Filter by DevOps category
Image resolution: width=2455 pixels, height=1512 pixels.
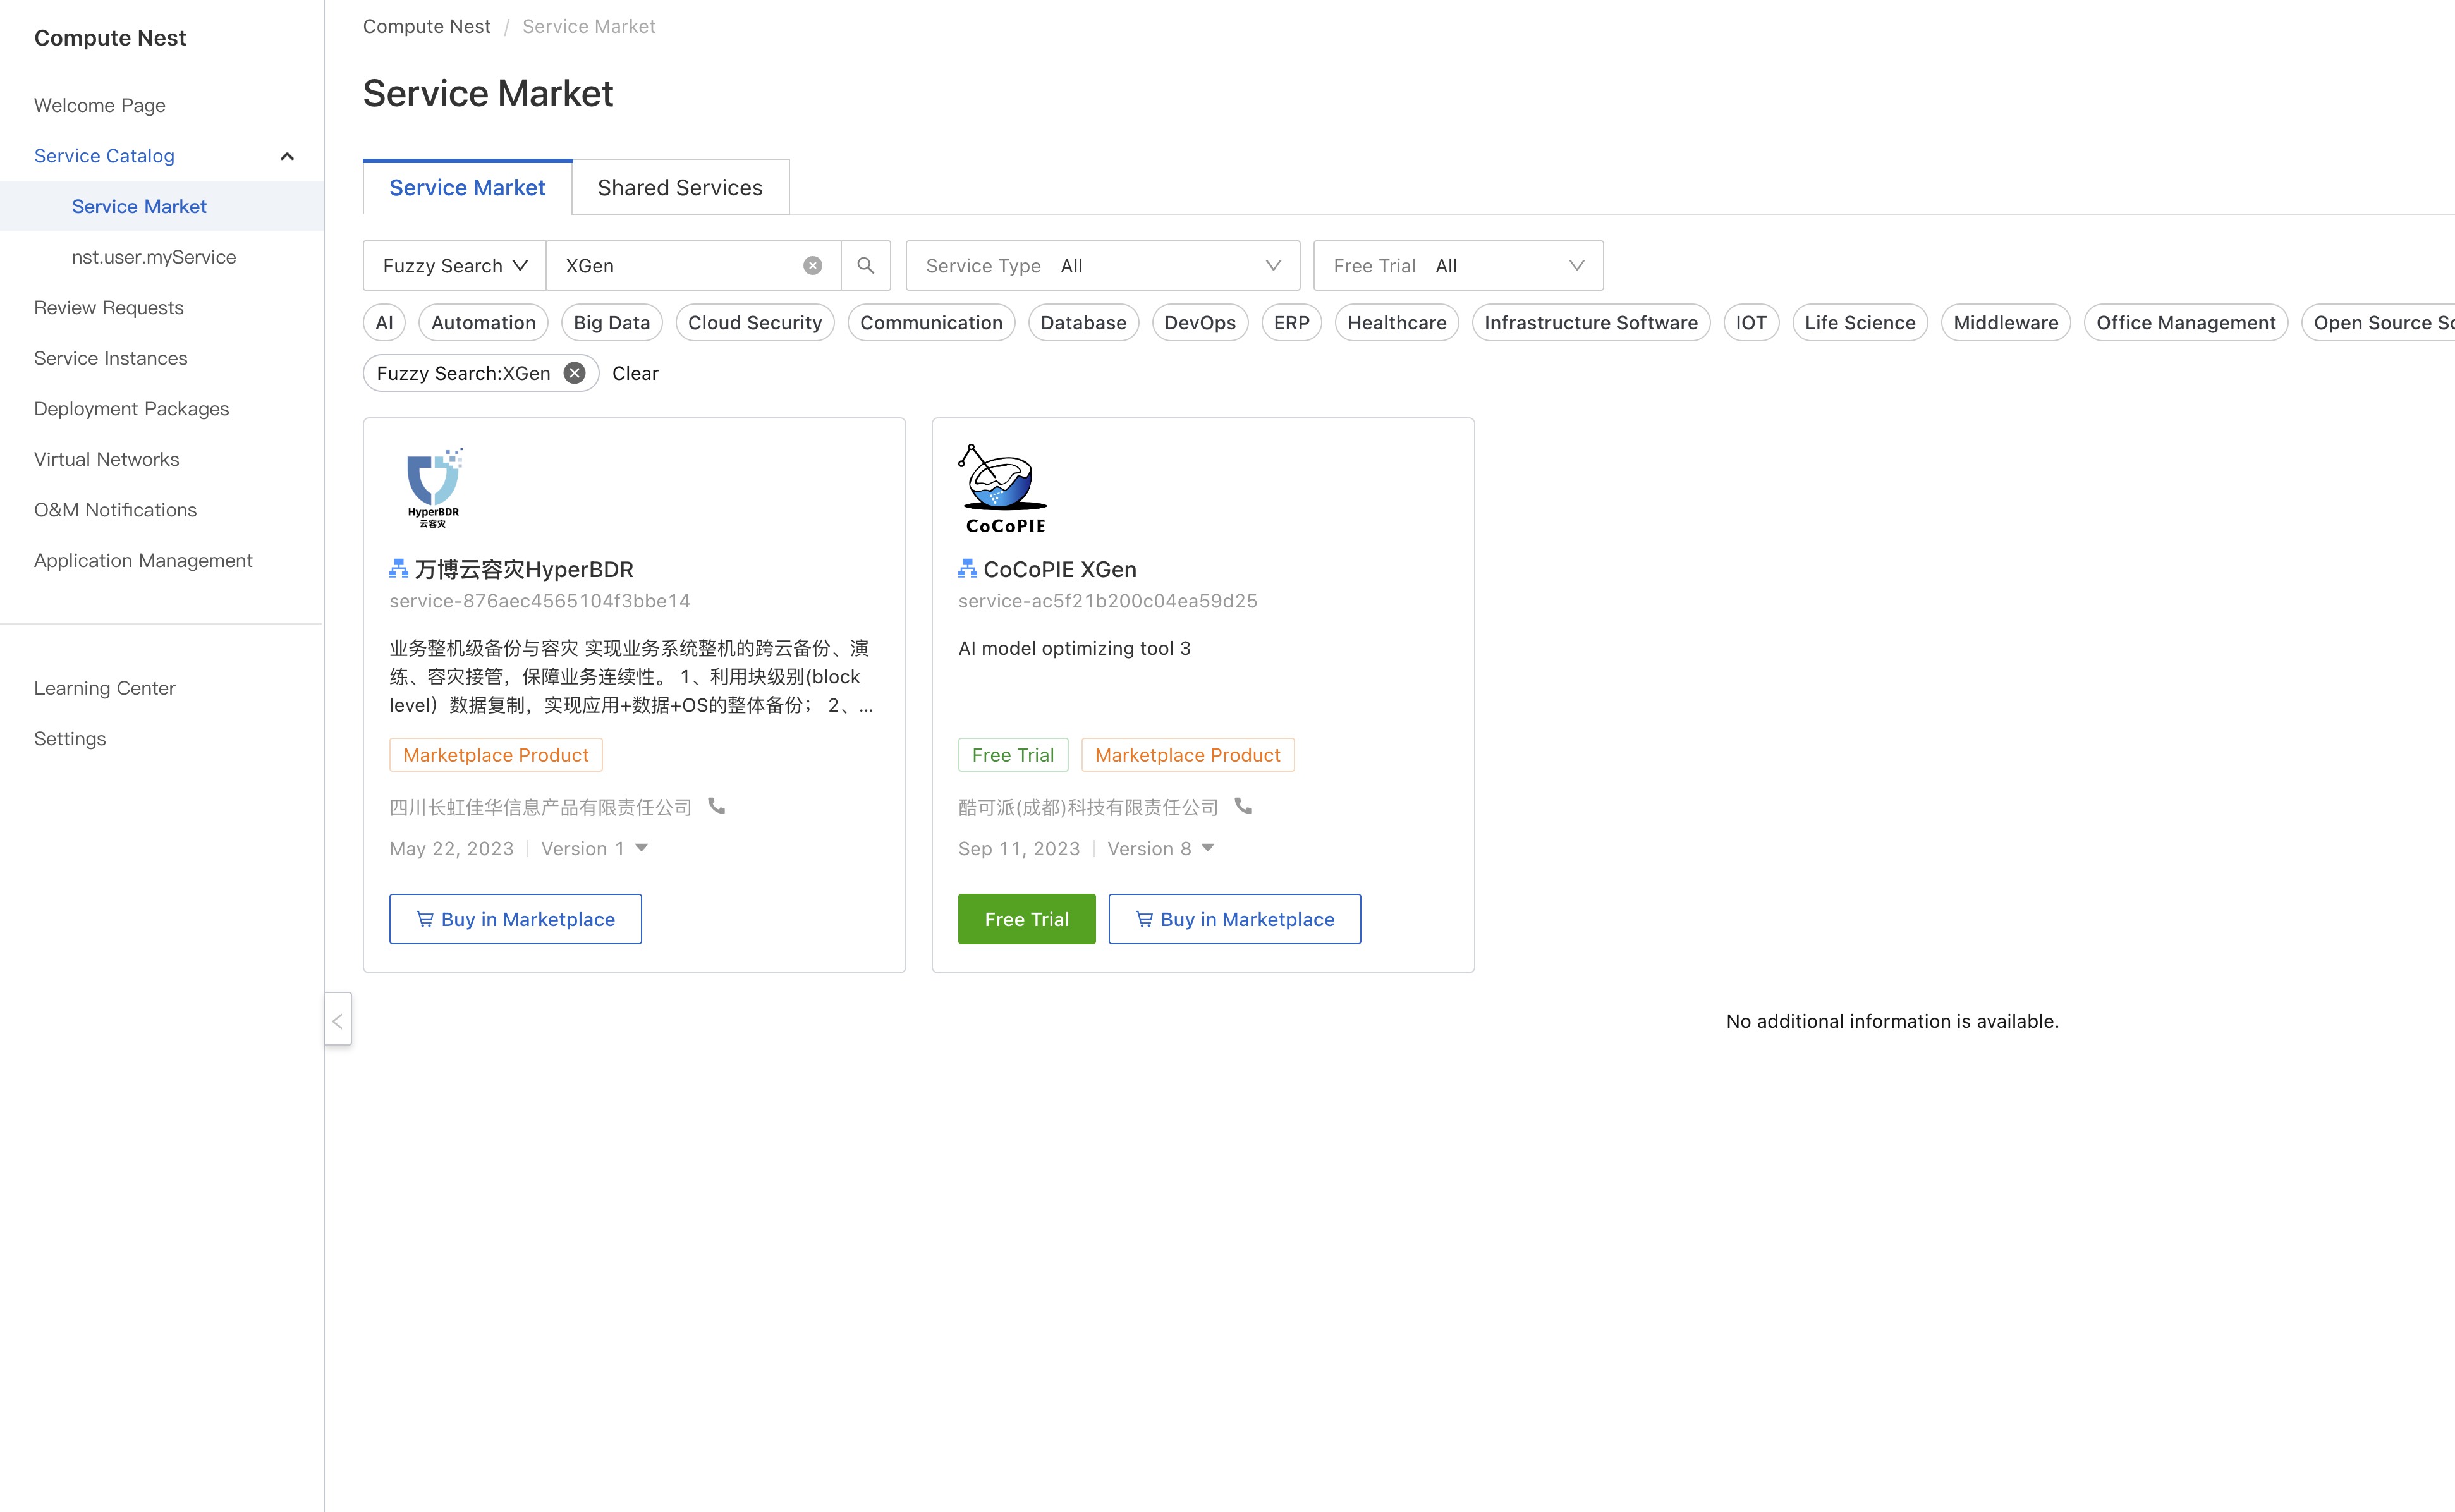1201,322
